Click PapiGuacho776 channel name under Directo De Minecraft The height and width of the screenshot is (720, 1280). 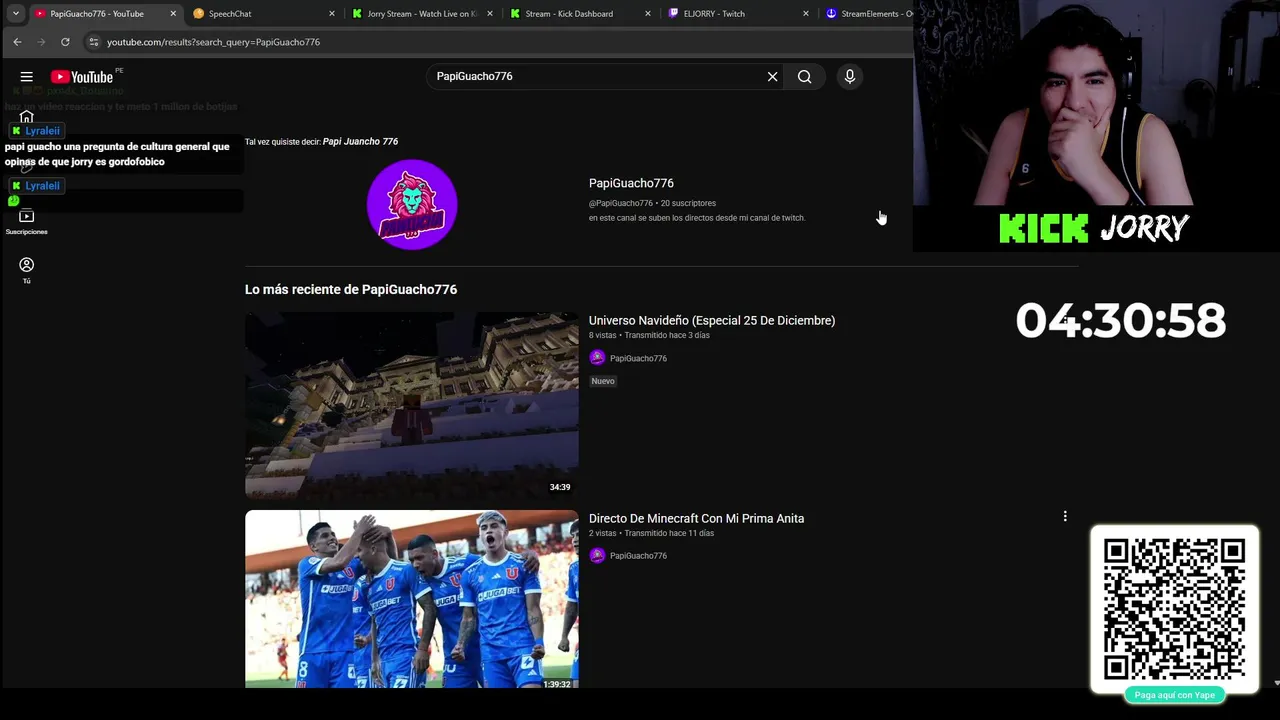(638, 556)
